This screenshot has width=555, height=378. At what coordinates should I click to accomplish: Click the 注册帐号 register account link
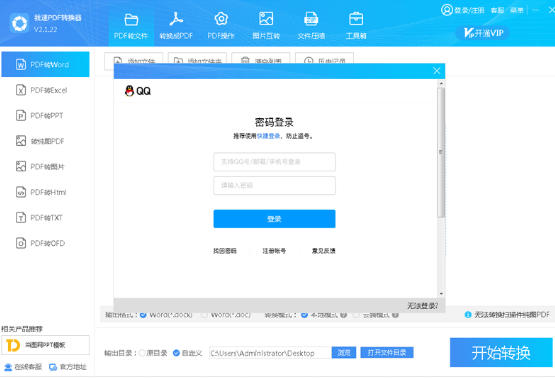click(x=274, y=251)
